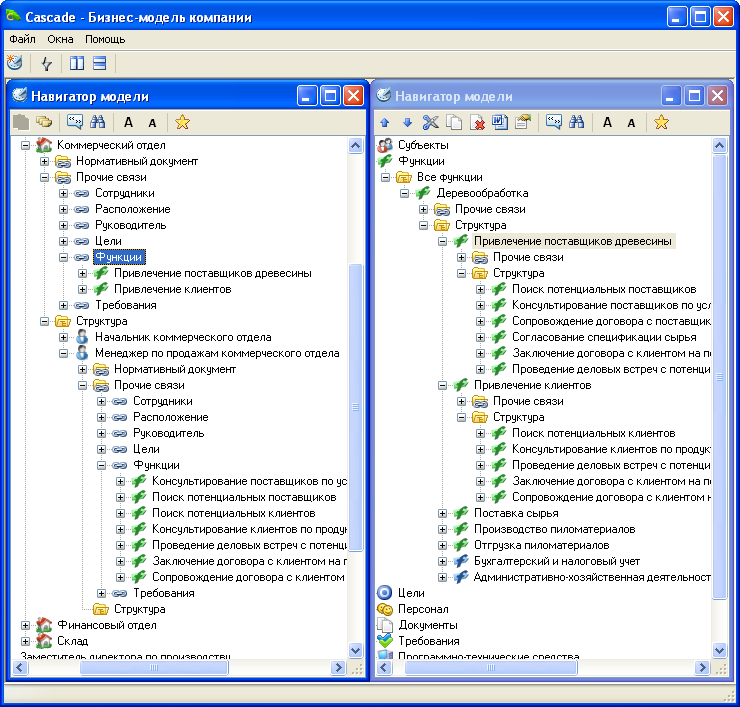The image size is (740, 707).
Task: Expand the Склад node
Action: point(25,641)
